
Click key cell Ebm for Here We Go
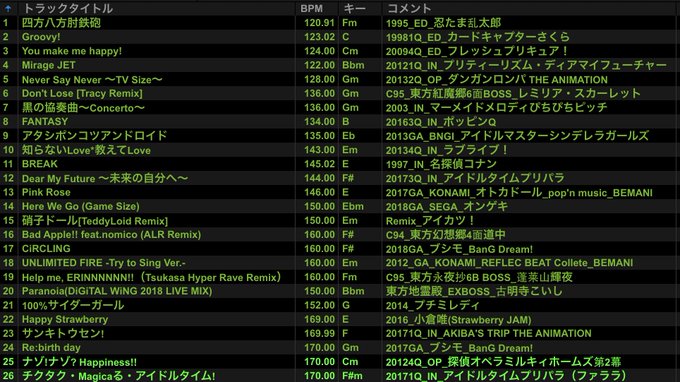(353, 206)
